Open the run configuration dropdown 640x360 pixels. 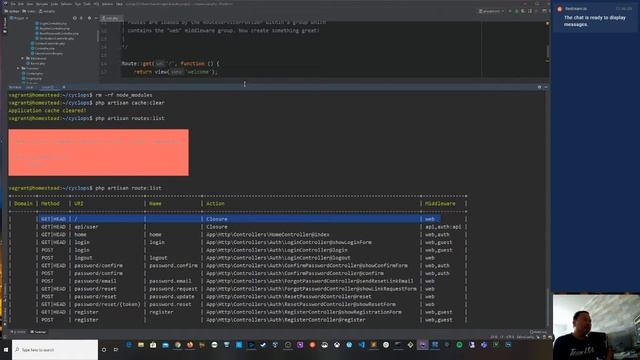pos(491,11)
